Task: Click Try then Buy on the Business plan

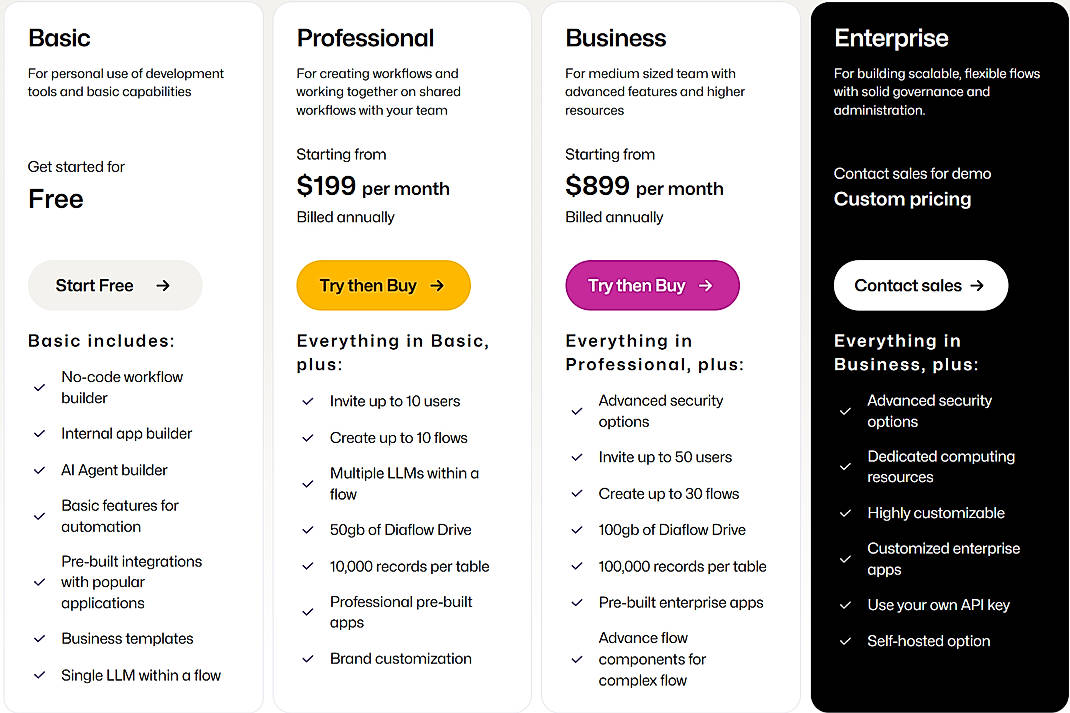Action: (652, 285)
